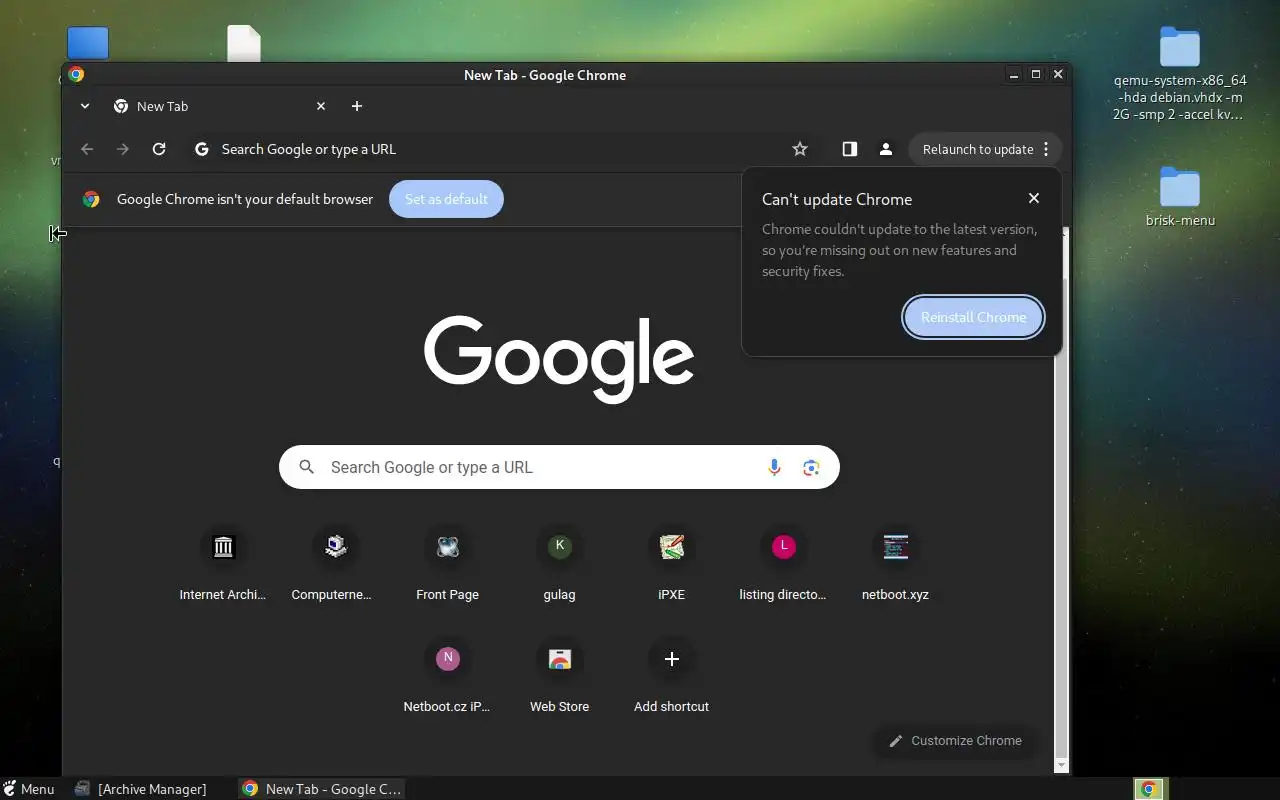Screen dimensions: 1280x800
Task: Click the Google G icon in address bar
Action: (202, 149)
